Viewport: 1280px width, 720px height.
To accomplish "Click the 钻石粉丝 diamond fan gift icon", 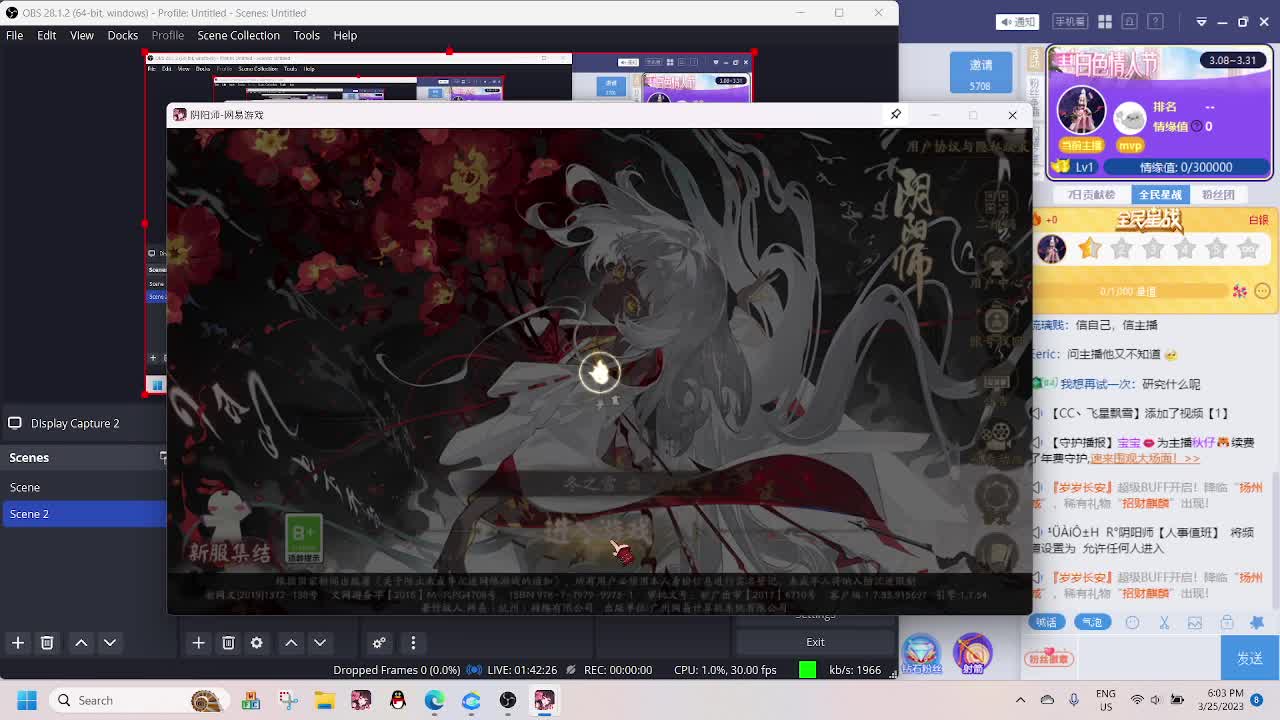I will (x=921, y=655).
